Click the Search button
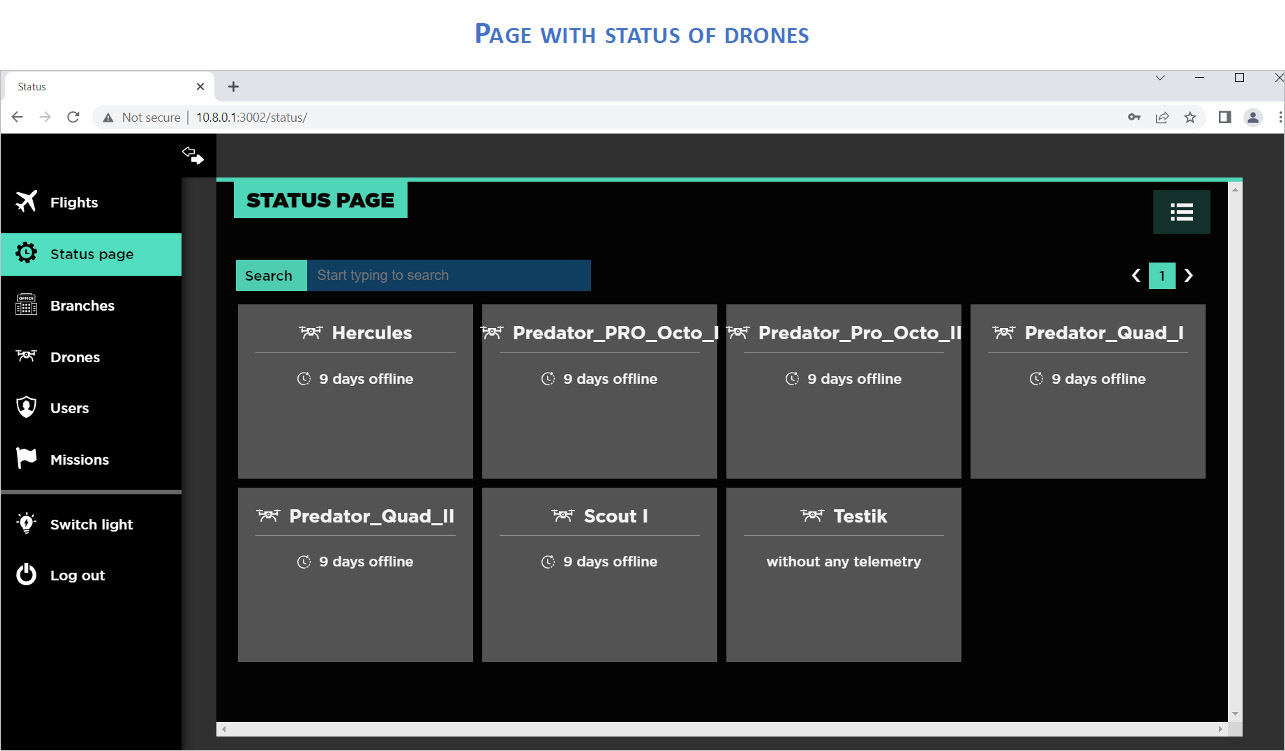 (269, 276)
